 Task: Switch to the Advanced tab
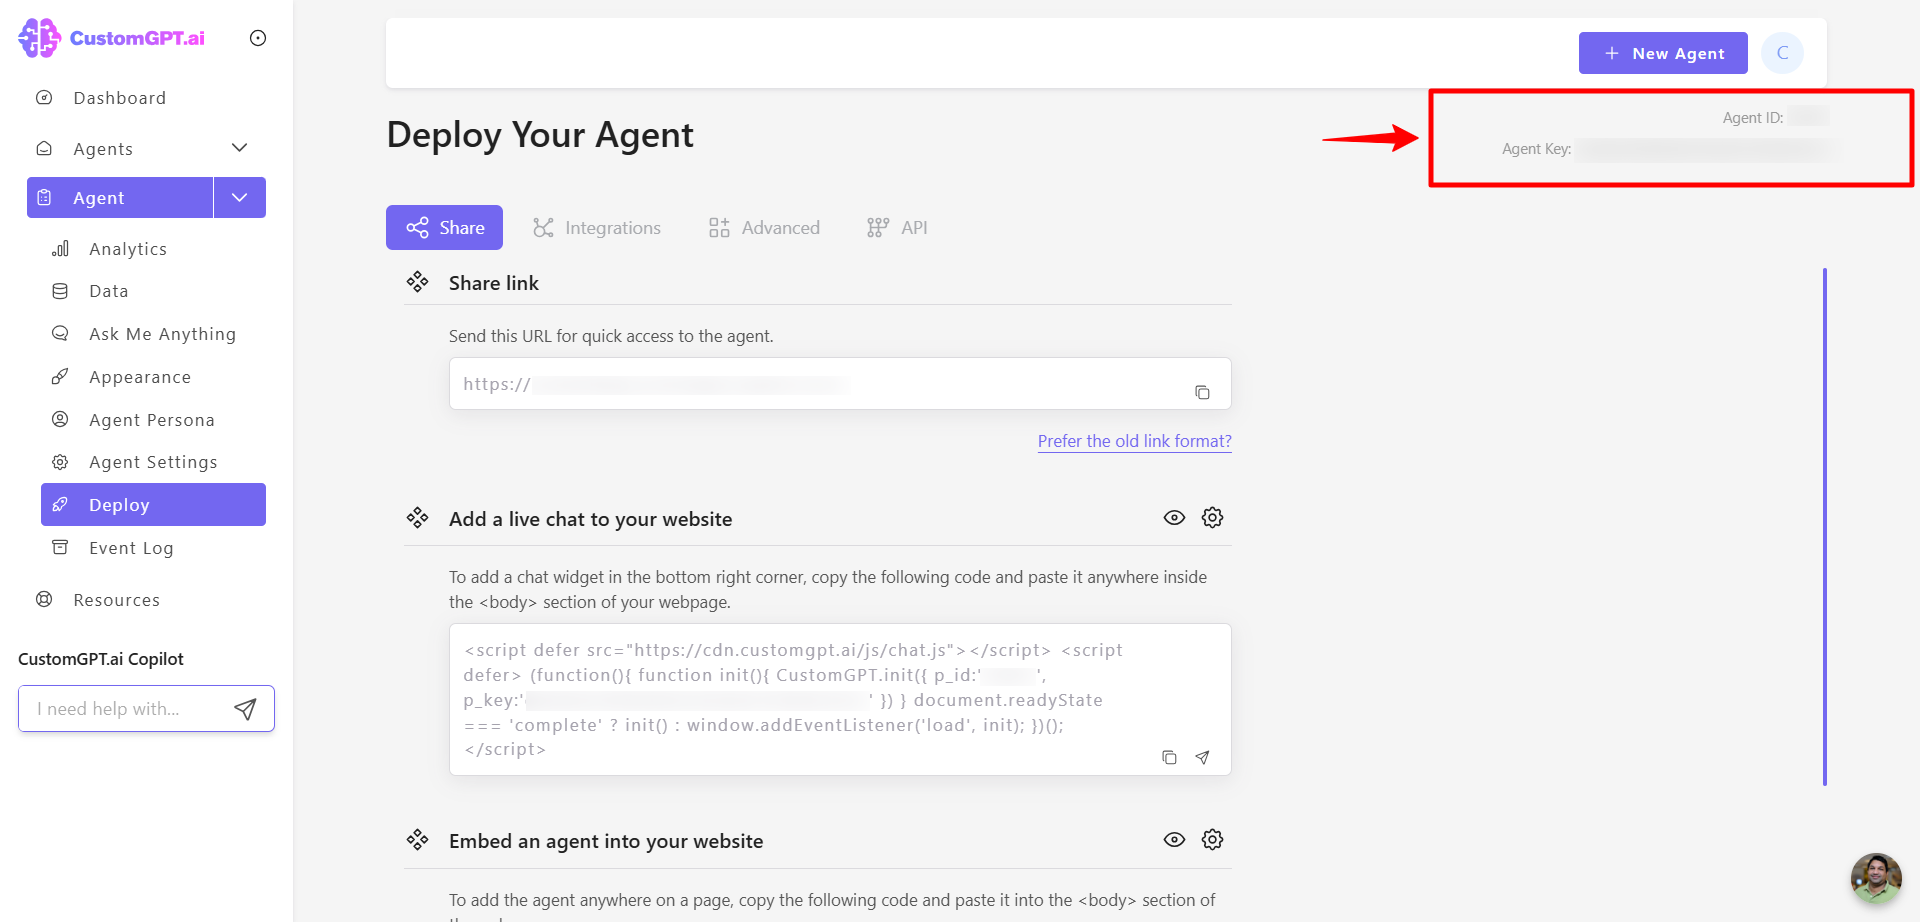coord(764,228)
